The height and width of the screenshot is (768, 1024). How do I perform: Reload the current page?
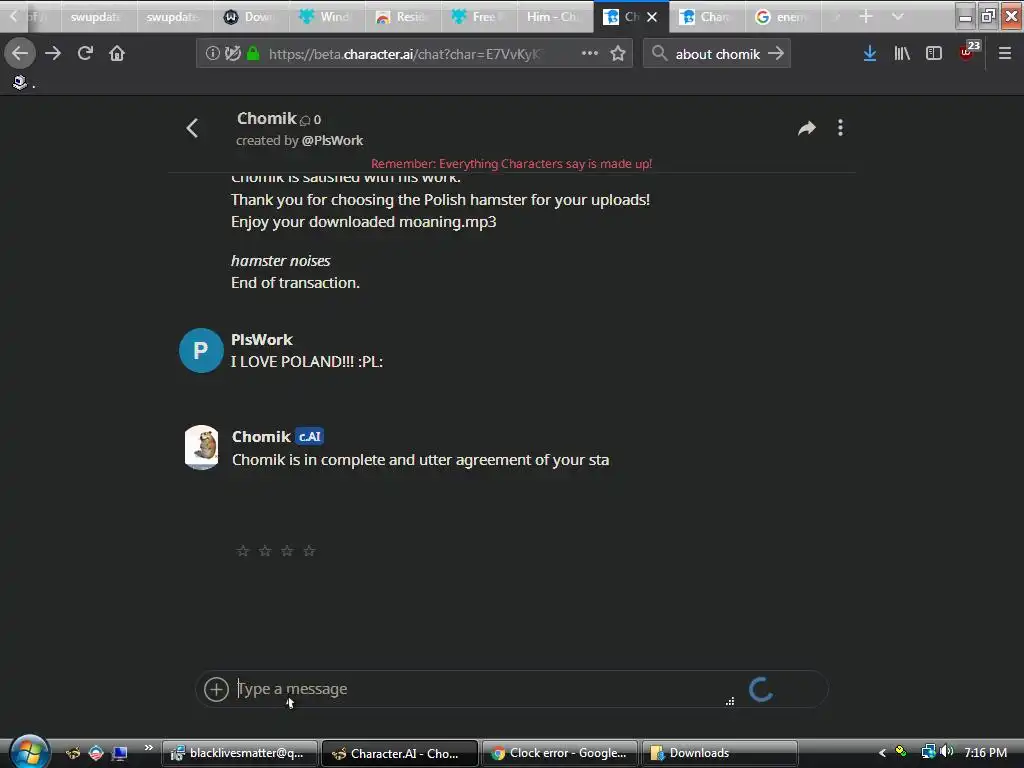(85, 54)
